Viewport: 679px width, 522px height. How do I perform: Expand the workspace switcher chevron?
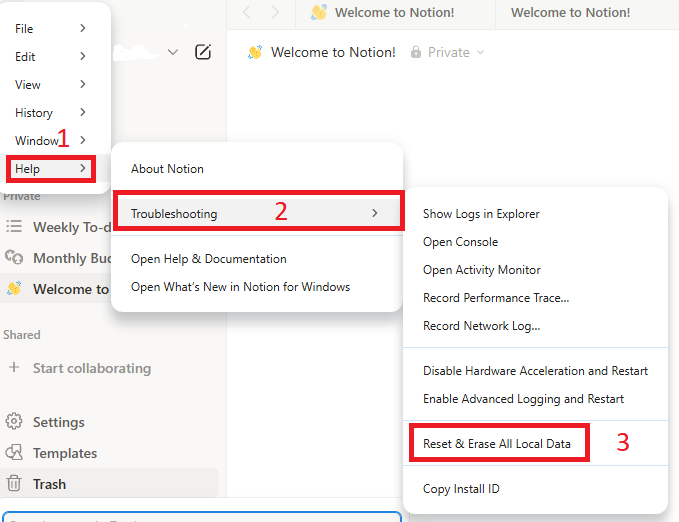coord(173,52)
